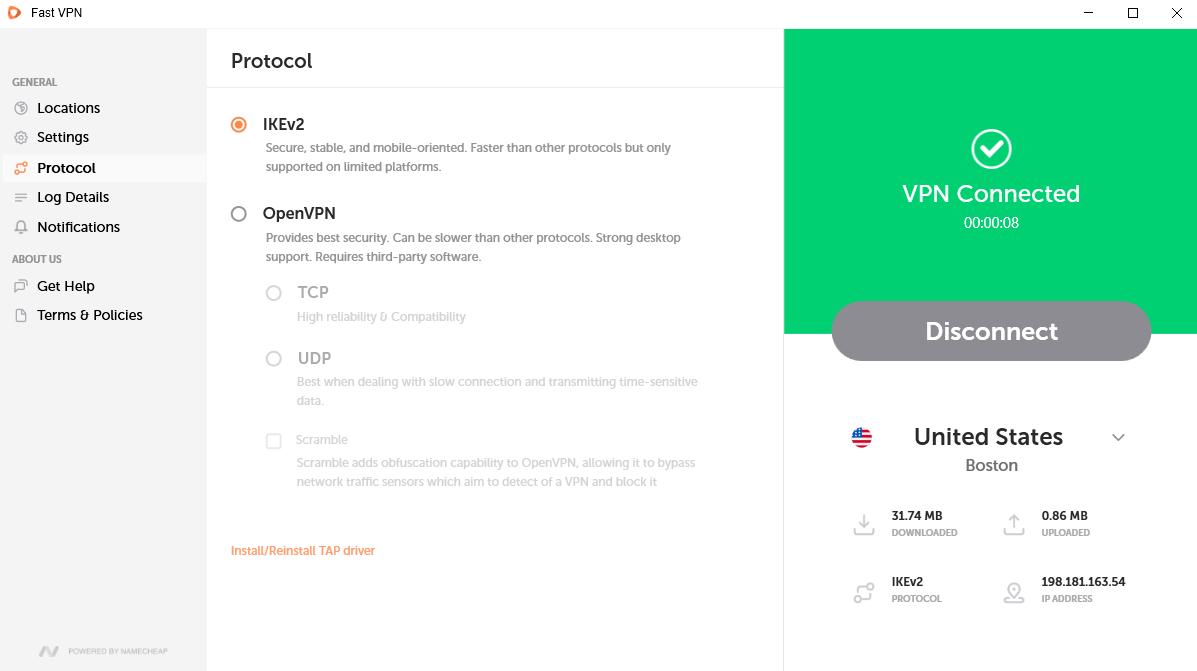This screenshot has height=671, width=1197.
Task: Click the Settings gear icon
Action: (x=21, y=138)
